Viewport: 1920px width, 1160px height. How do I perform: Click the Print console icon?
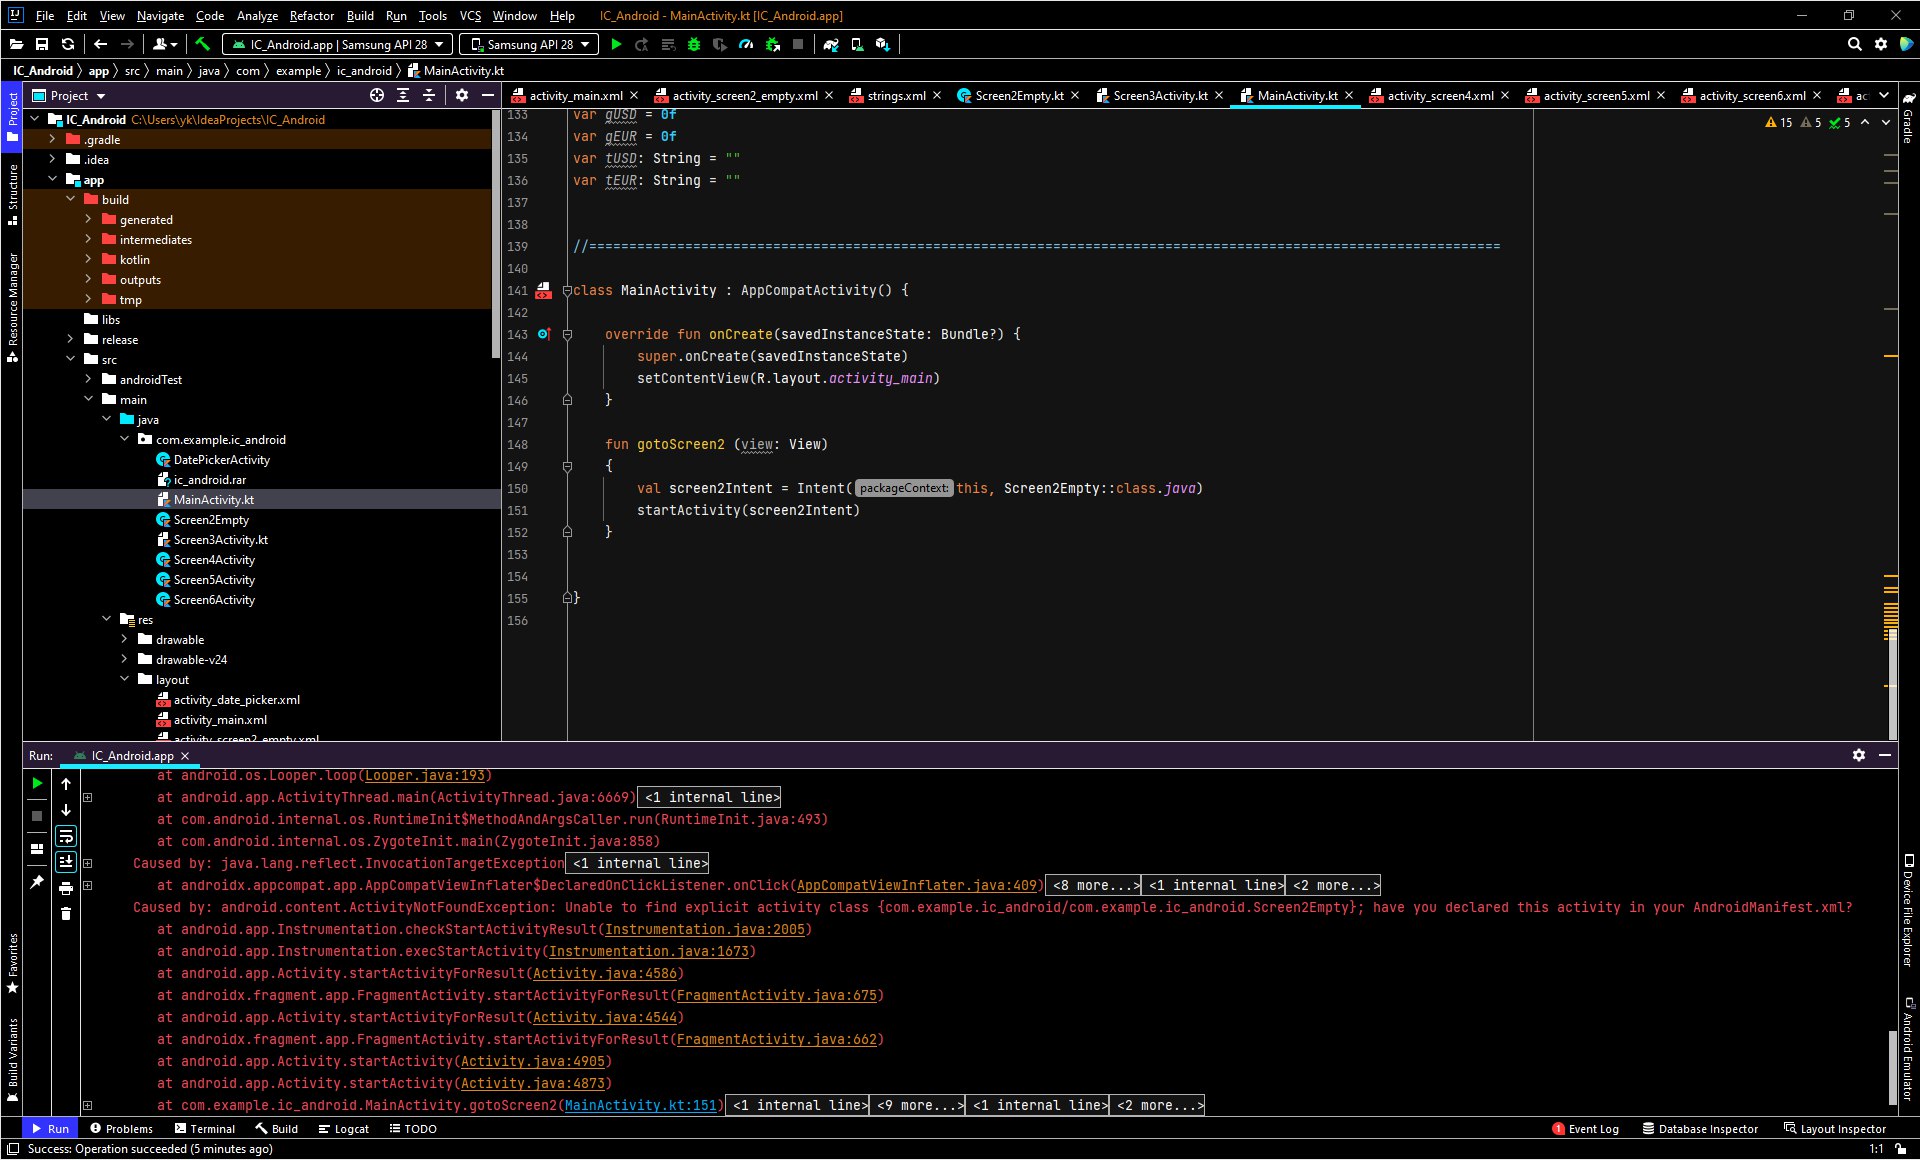tap(66, 888)
